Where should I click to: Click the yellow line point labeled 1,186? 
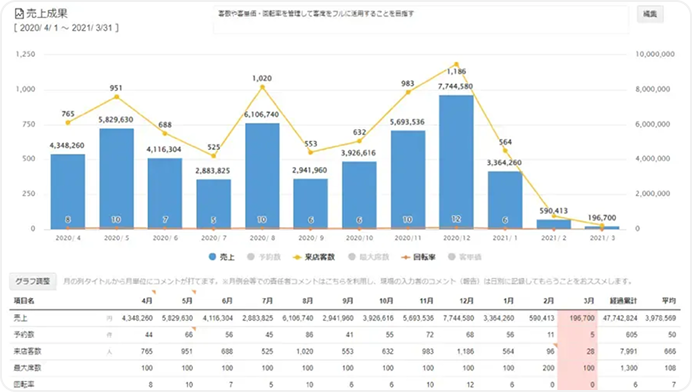456,64
